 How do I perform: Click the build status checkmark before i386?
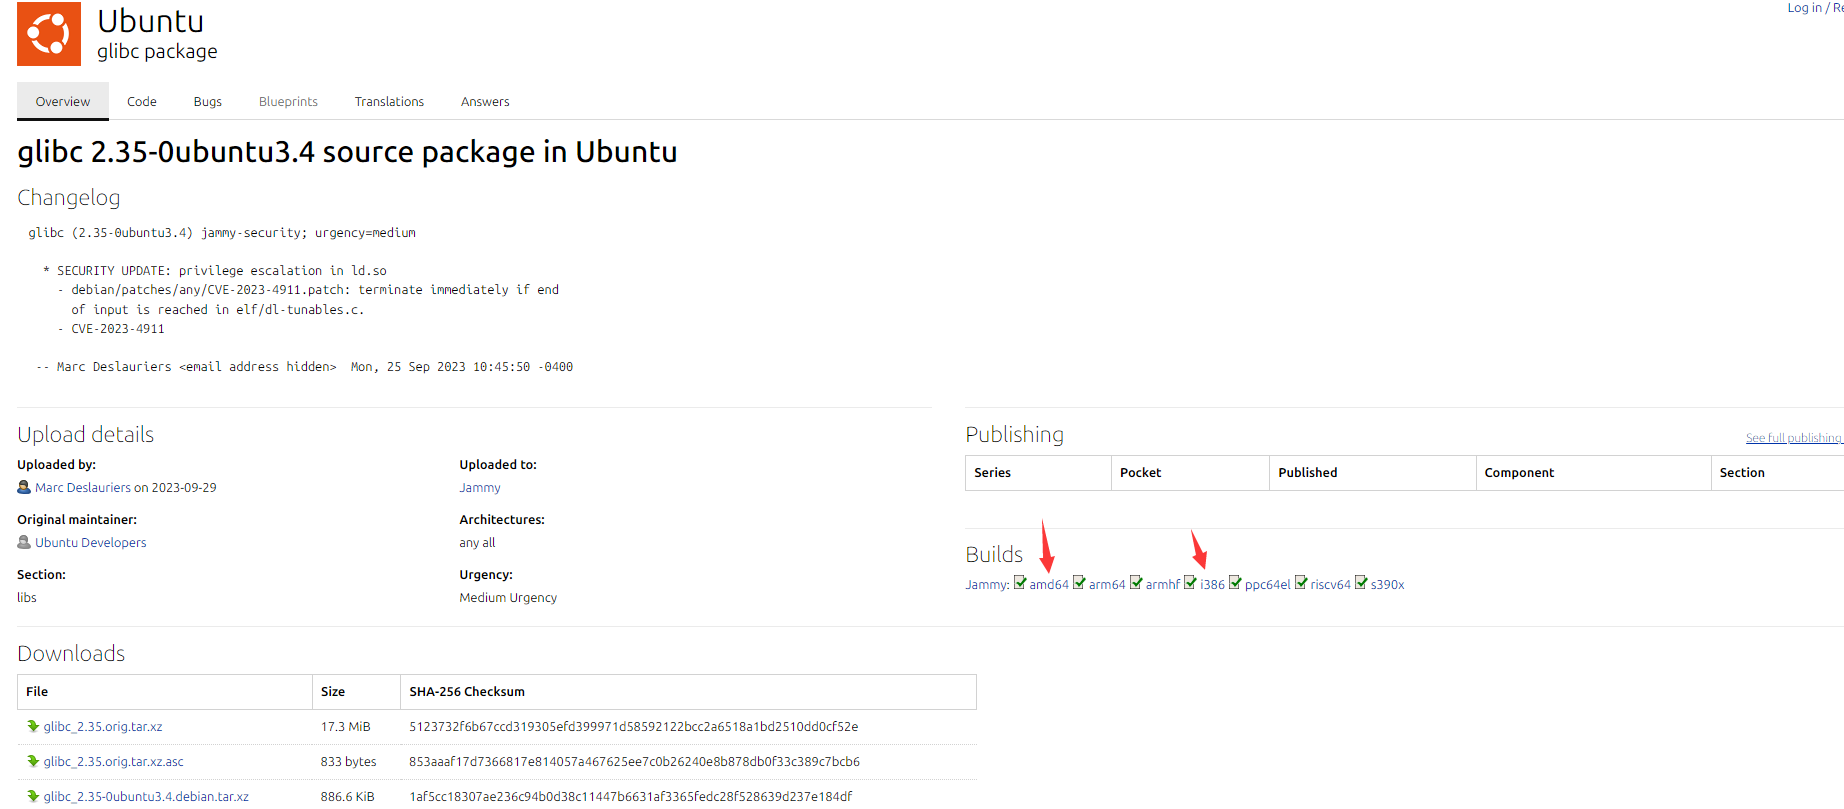pos(1190,583)
